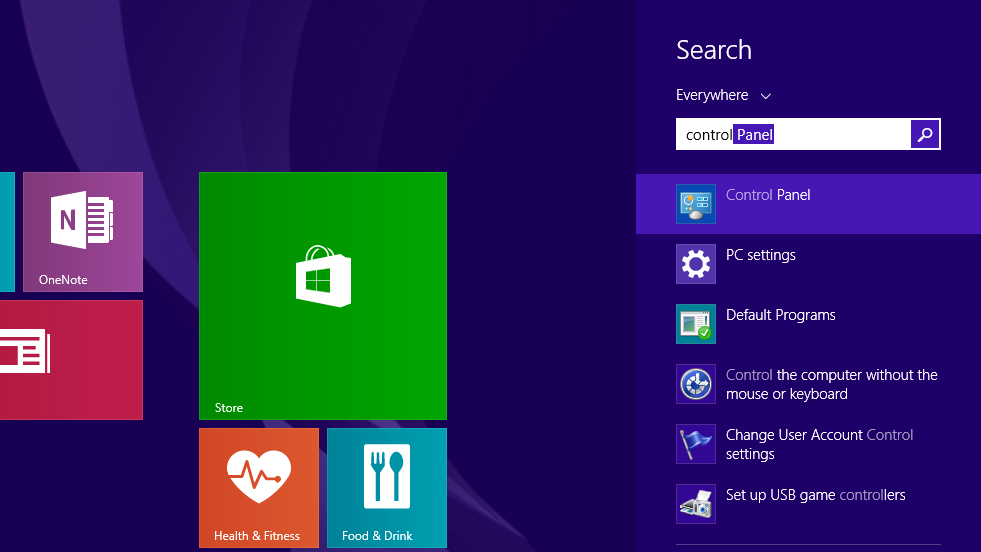Viewport: 981px width, 552px height.
Task: Click the Store tile label
Action: click(228, 407)
